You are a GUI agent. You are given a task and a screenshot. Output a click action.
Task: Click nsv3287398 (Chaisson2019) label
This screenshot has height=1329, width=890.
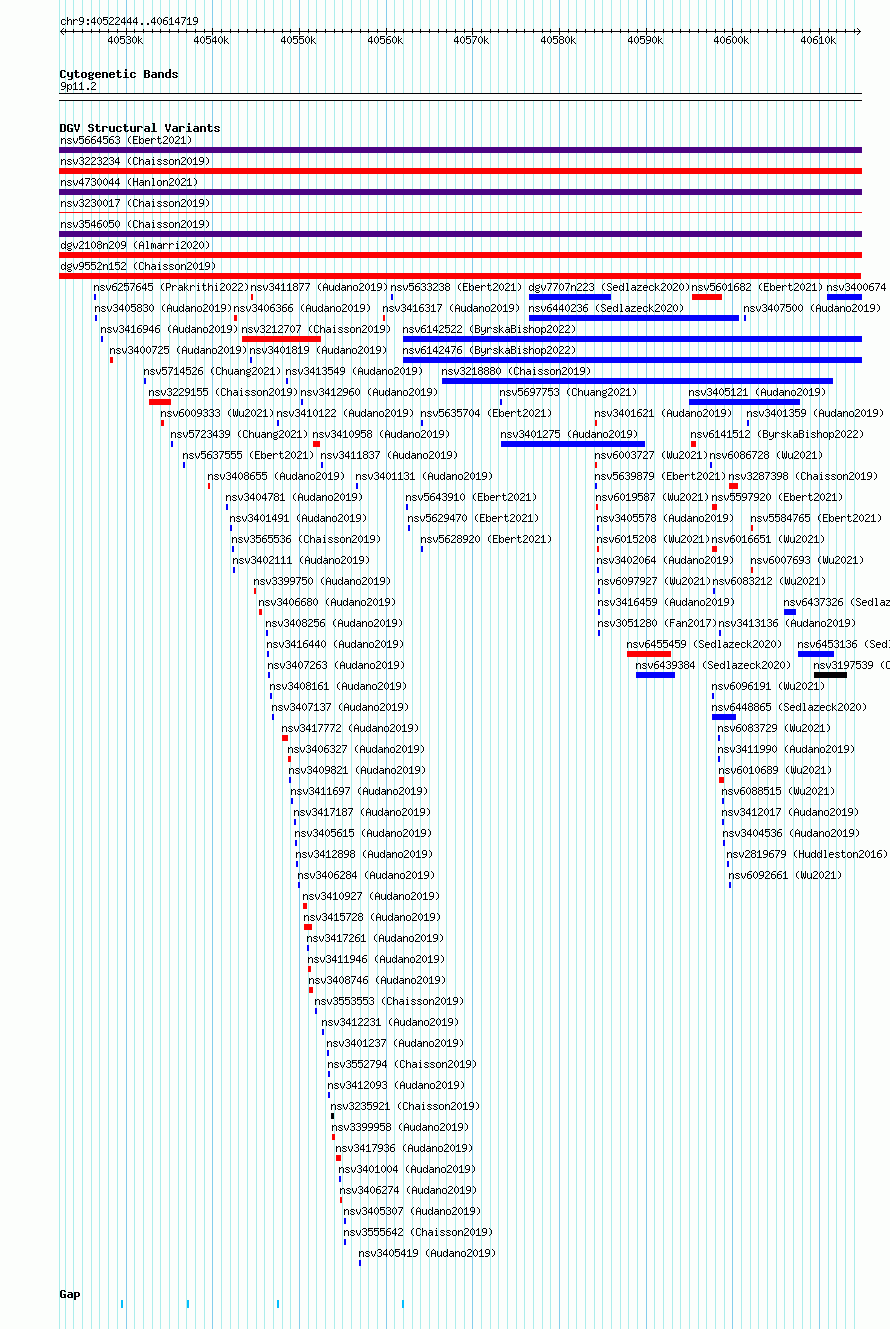(803, 477)
